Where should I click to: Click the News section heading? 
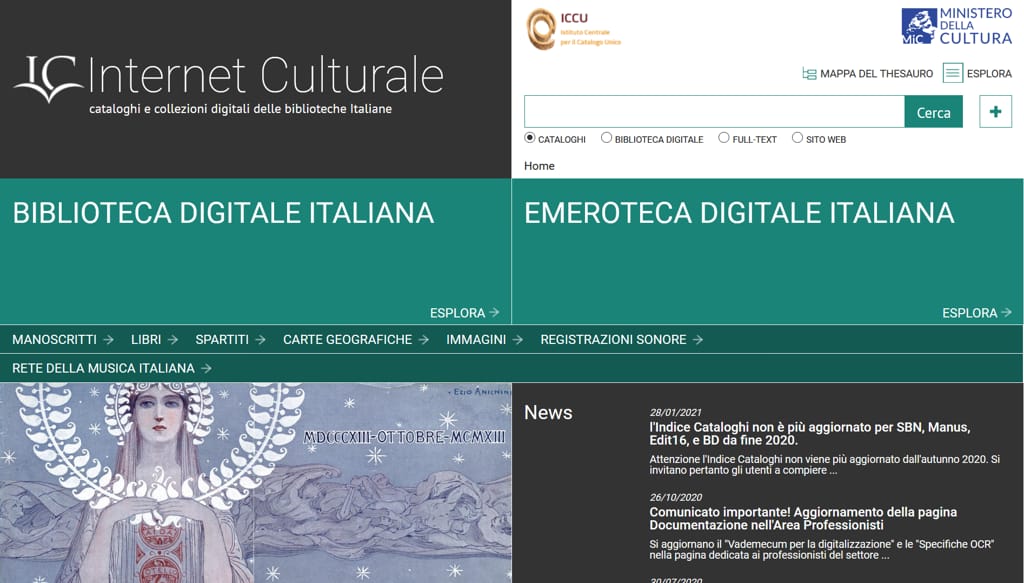click(x=548, y=413)
